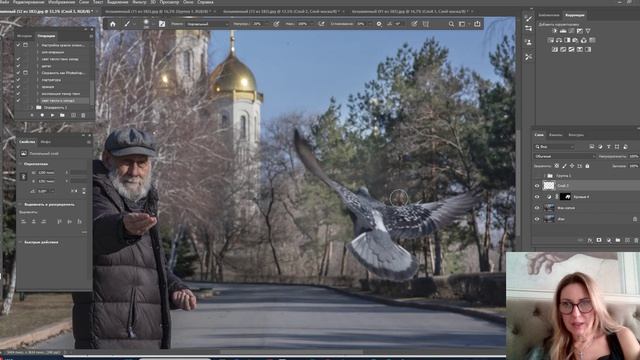This screenshot has width=640, height=360.
Task: Open the Справка menu
Action: [x=205, y=2]
